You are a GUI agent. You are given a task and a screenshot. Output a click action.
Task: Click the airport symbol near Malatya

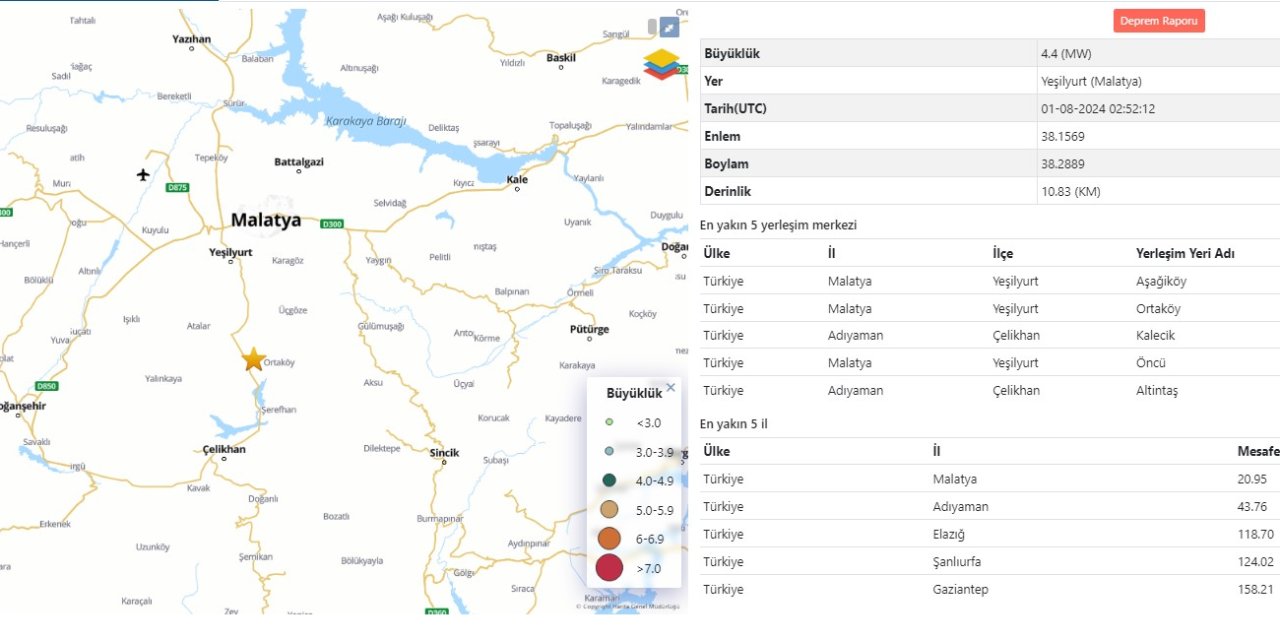[142, 174]
